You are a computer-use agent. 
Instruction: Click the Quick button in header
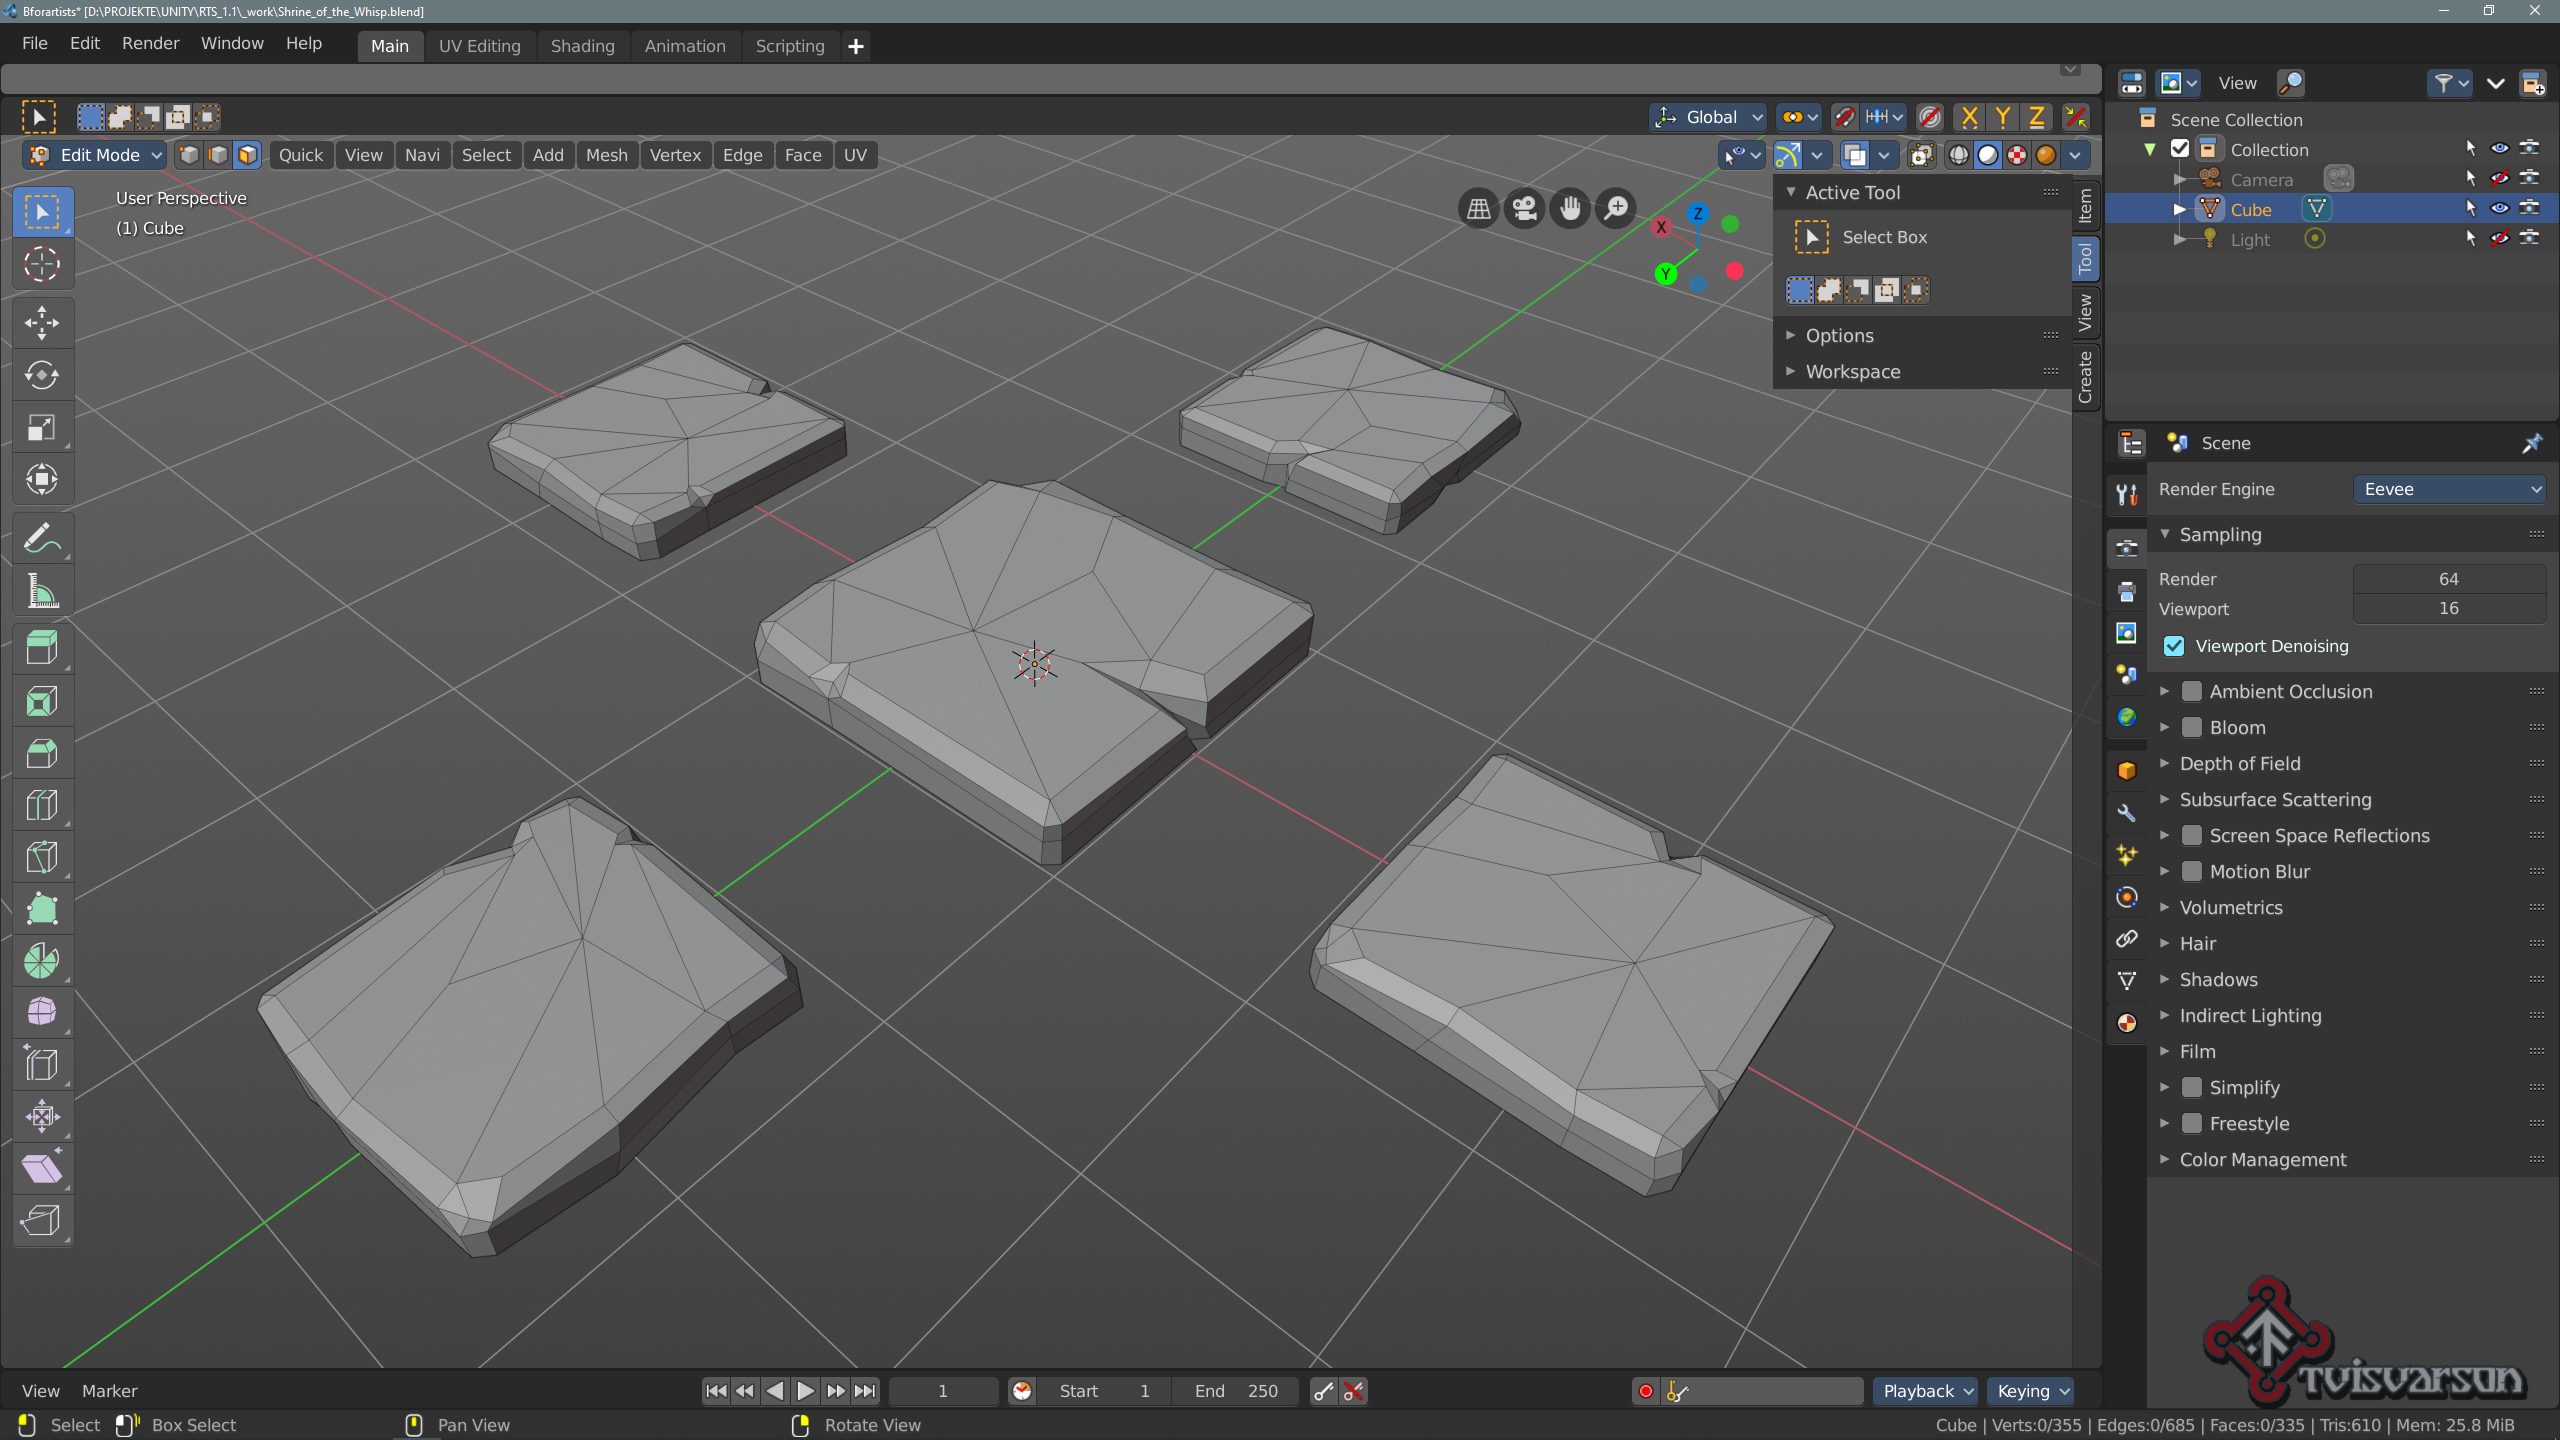(x=300, y=155)
